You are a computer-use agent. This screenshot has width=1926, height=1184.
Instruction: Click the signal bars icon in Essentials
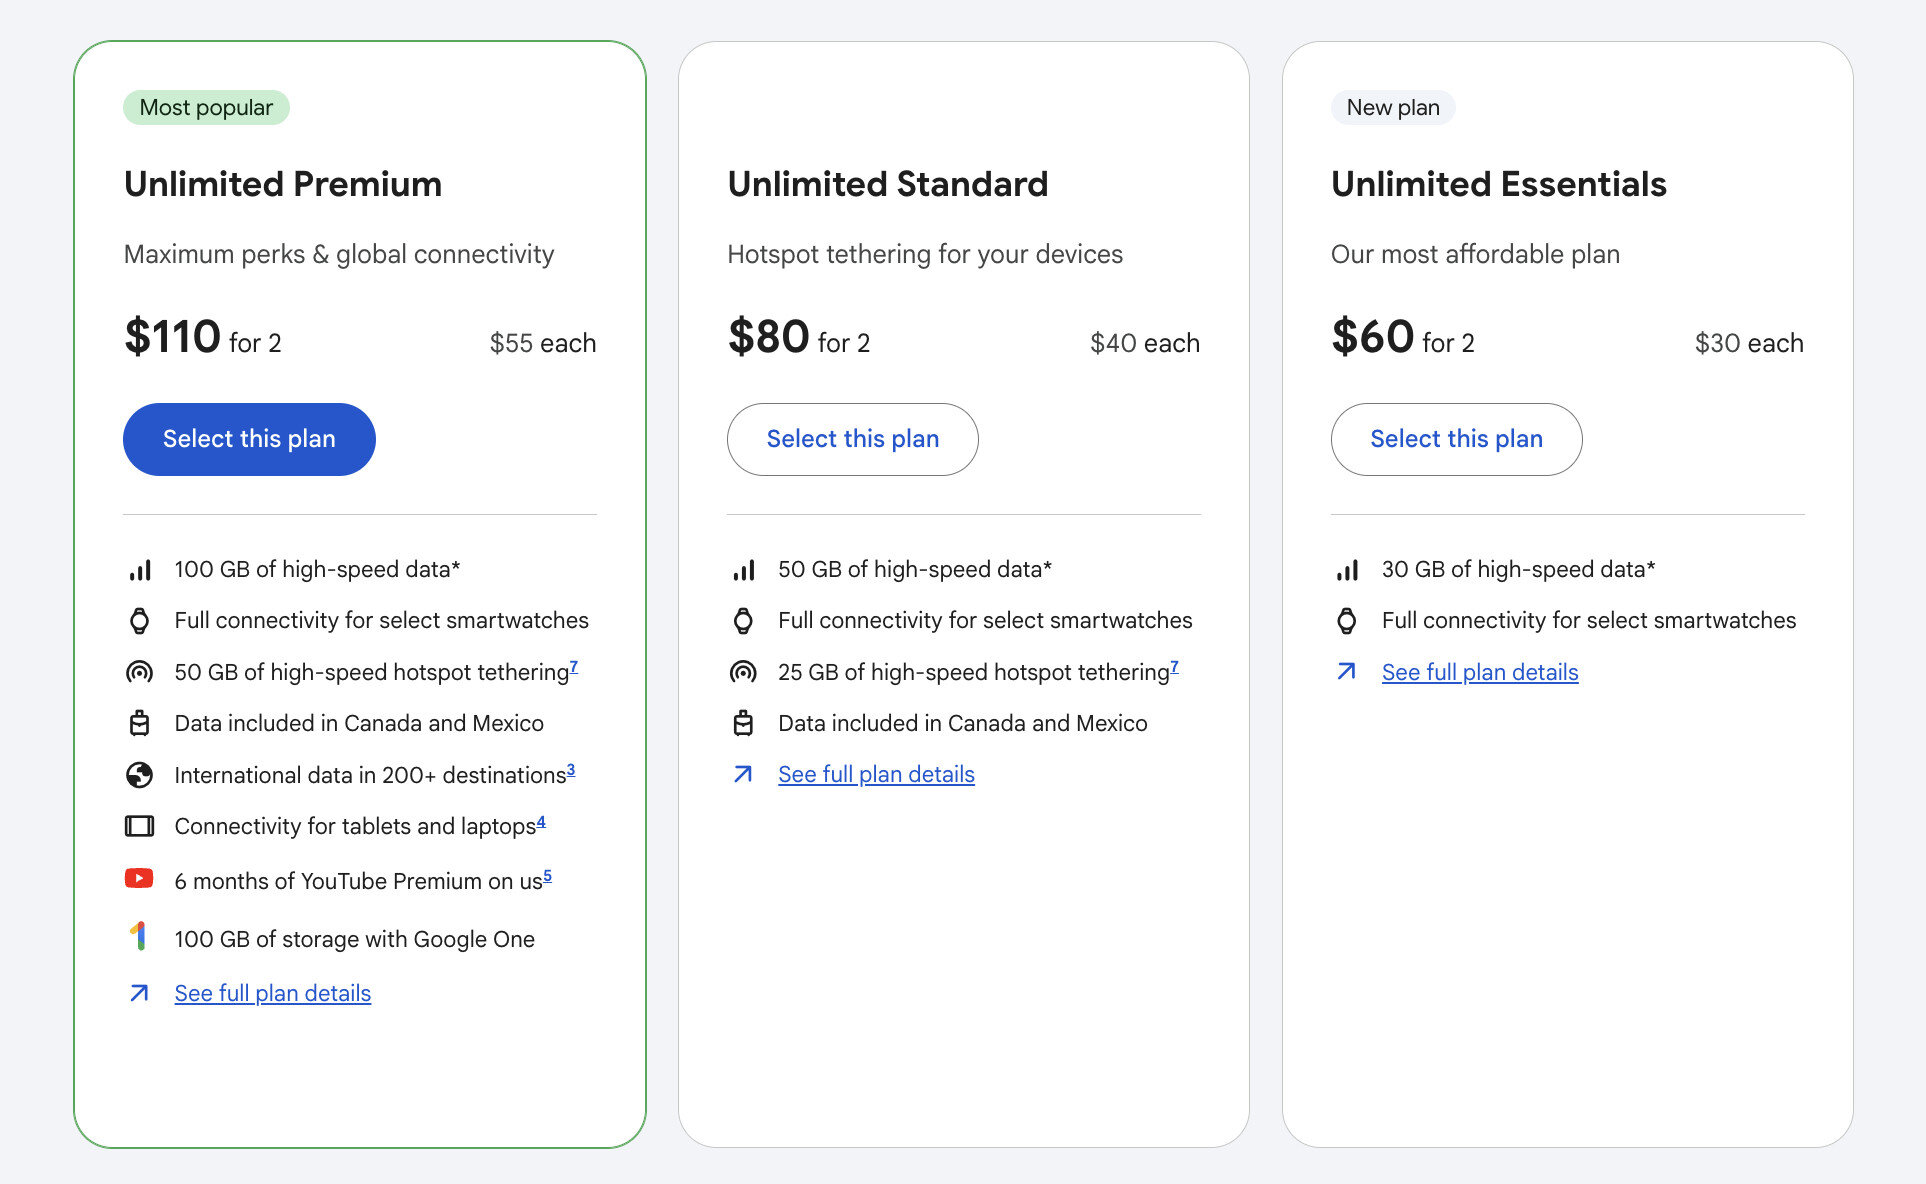click(x=1347, y=570)
